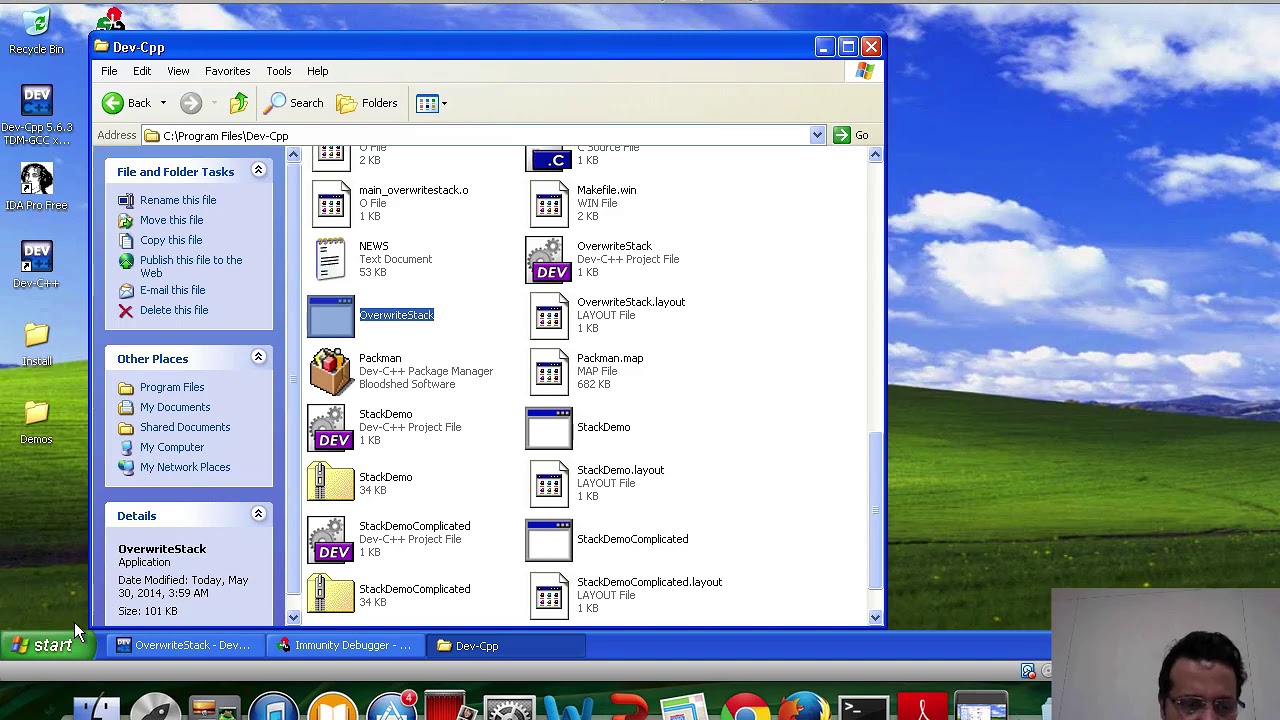
Task: Select Packman package manager icon
Action: (331, 371)
